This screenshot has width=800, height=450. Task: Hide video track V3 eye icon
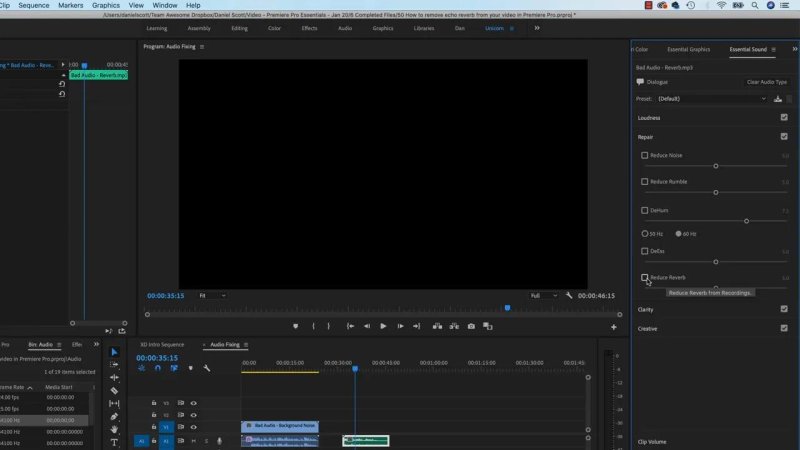(193, 403)
